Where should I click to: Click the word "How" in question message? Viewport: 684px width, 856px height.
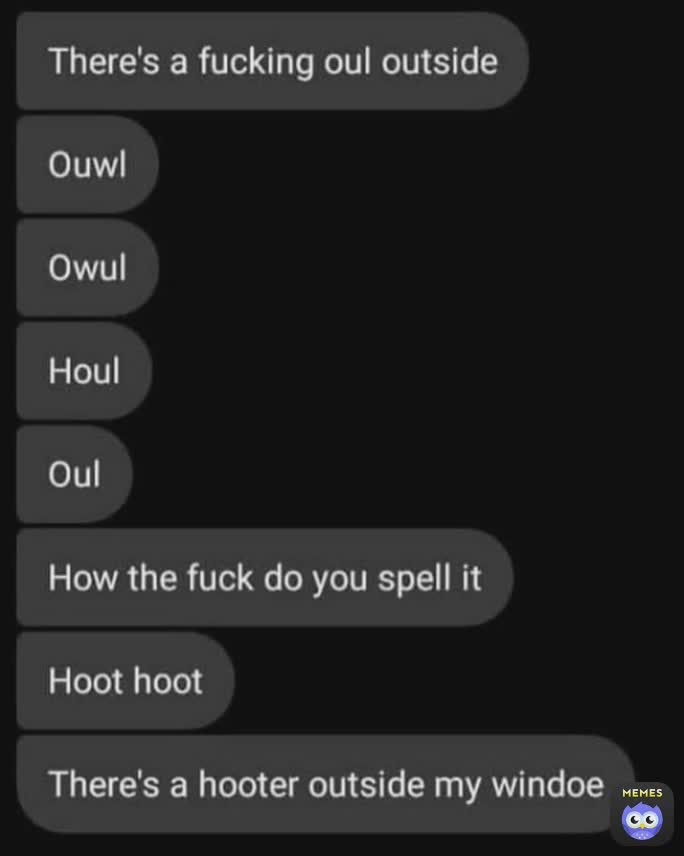(x=83, y=578)
